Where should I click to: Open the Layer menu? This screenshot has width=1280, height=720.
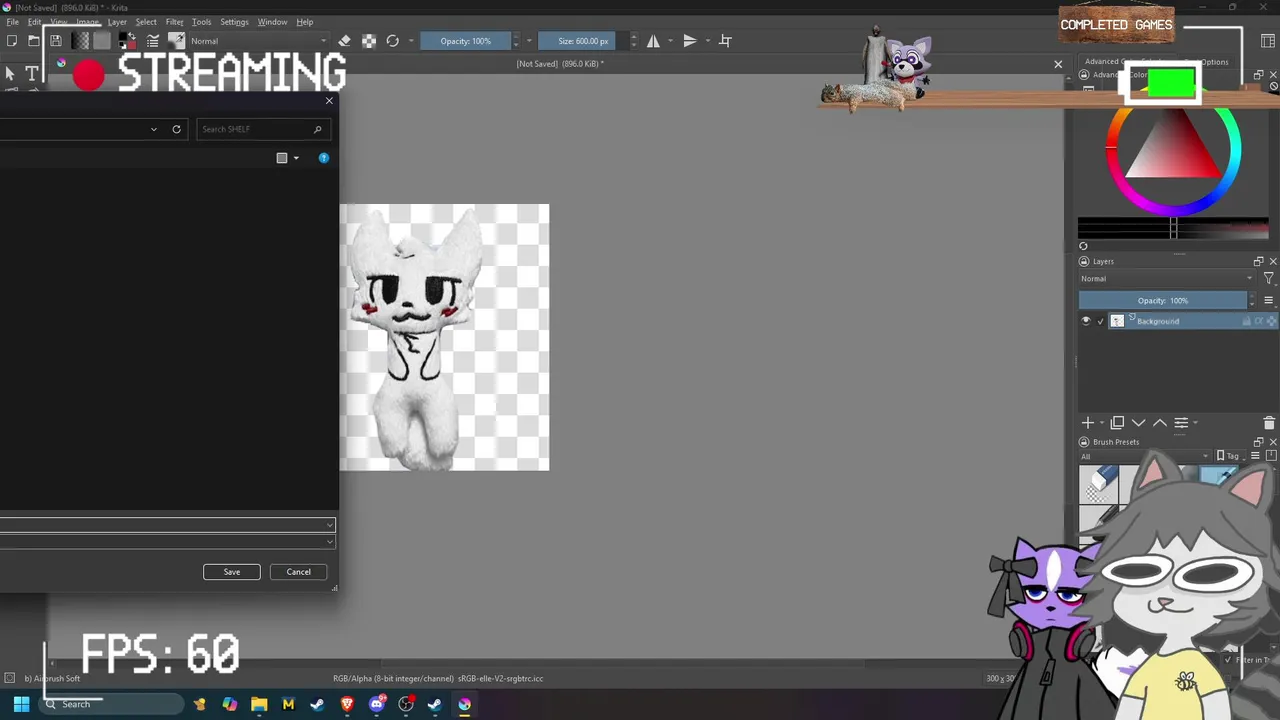tap(117, 22)
